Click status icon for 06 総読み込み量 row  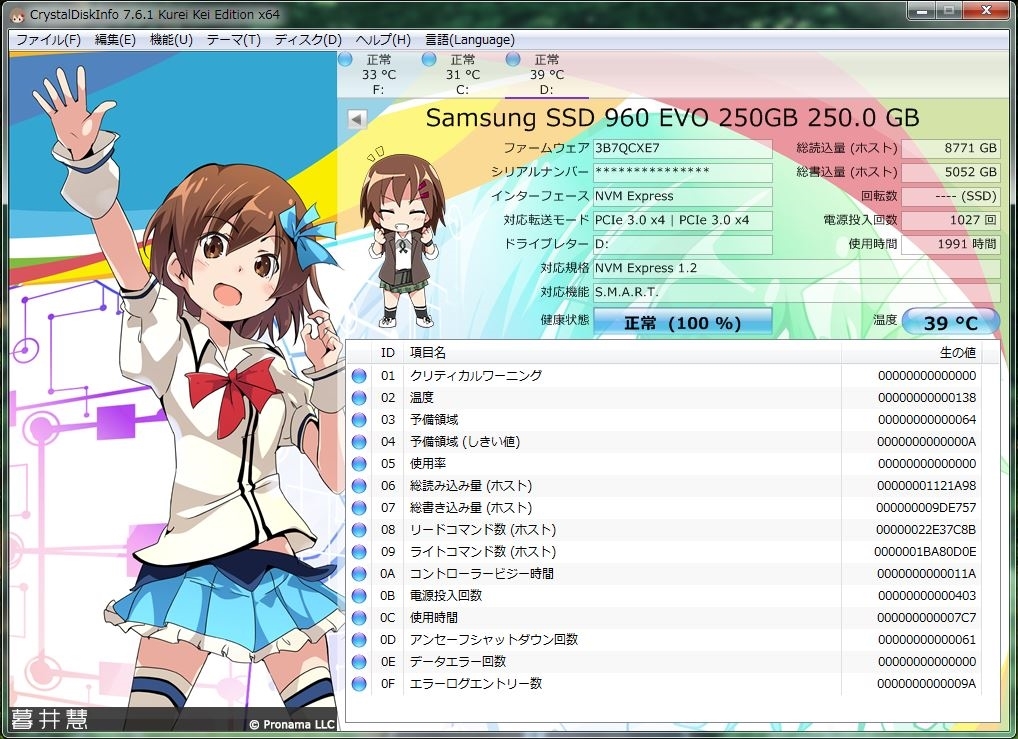click(359, 486)
